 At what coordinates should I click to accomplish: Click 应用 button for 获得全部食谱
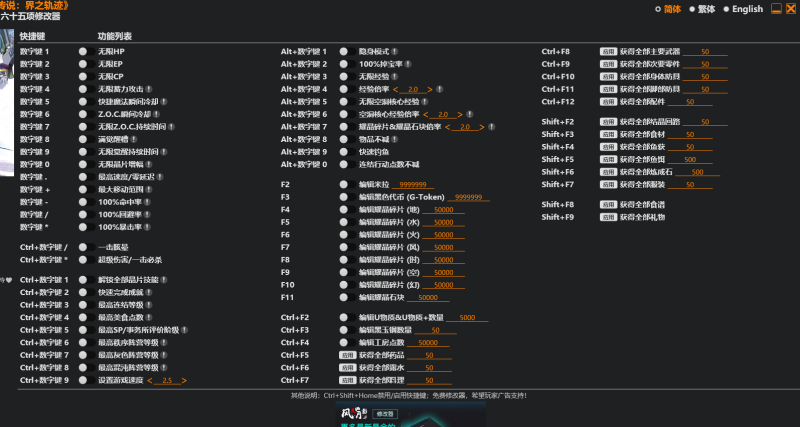(608, 205)
